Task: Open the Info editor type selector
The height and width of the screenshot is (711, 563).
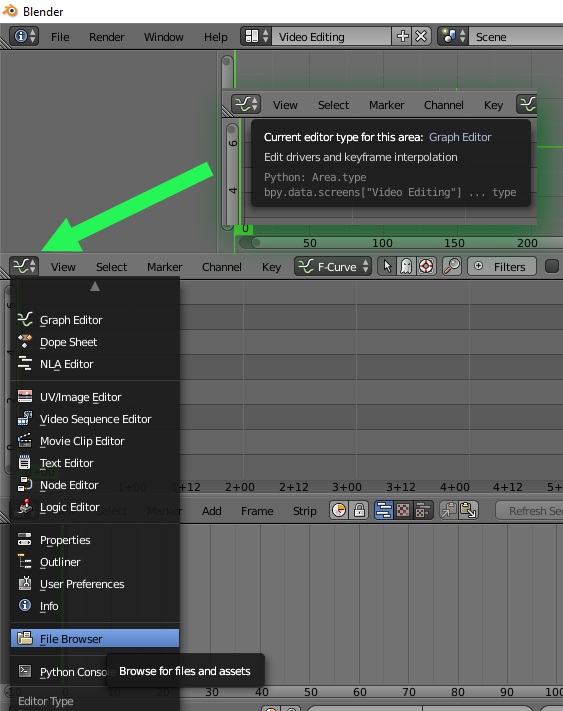Action: tap(24, 36)
